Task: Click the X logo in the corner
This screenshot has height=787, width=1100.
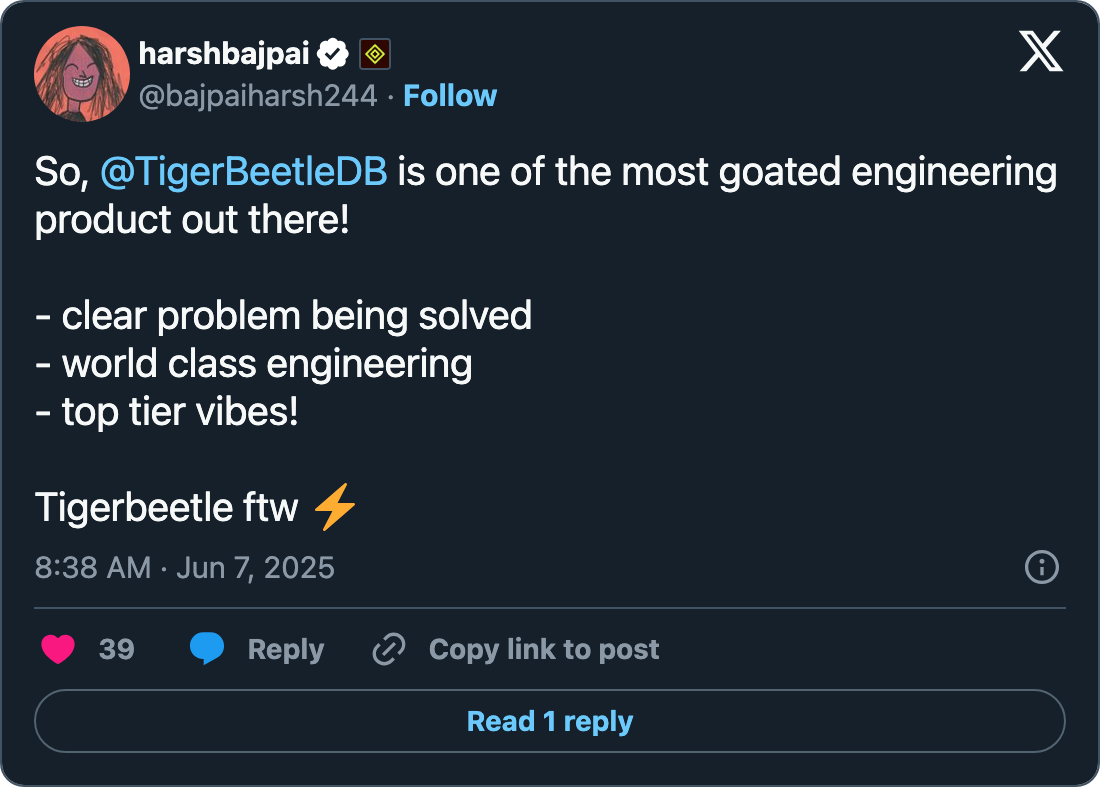Action: coord(1041,50)
